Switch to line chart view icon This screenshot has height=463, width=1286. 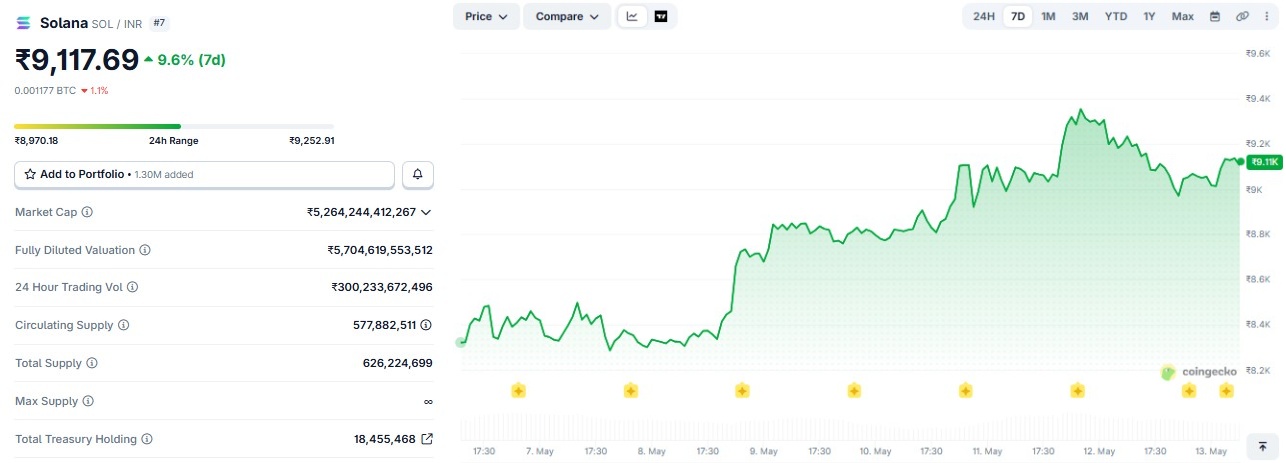coord(633,16)
